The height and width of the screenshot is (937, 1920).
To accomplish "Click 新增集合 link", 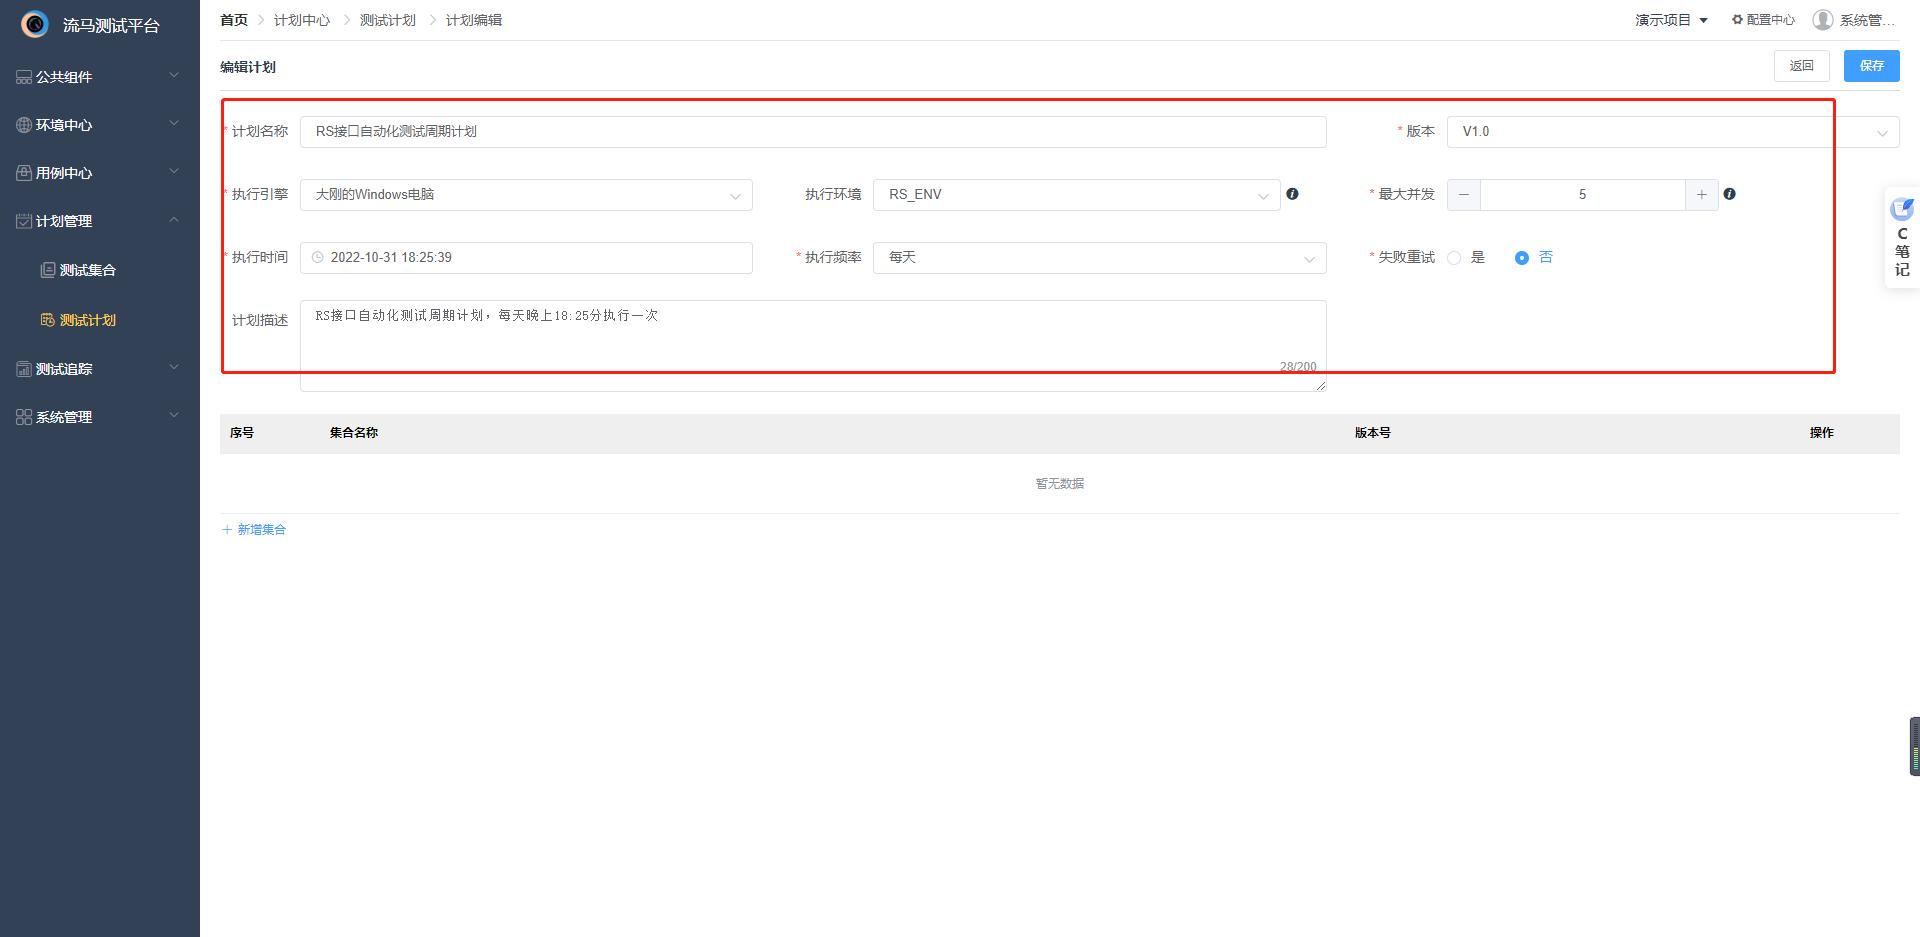I will [254, 530].
